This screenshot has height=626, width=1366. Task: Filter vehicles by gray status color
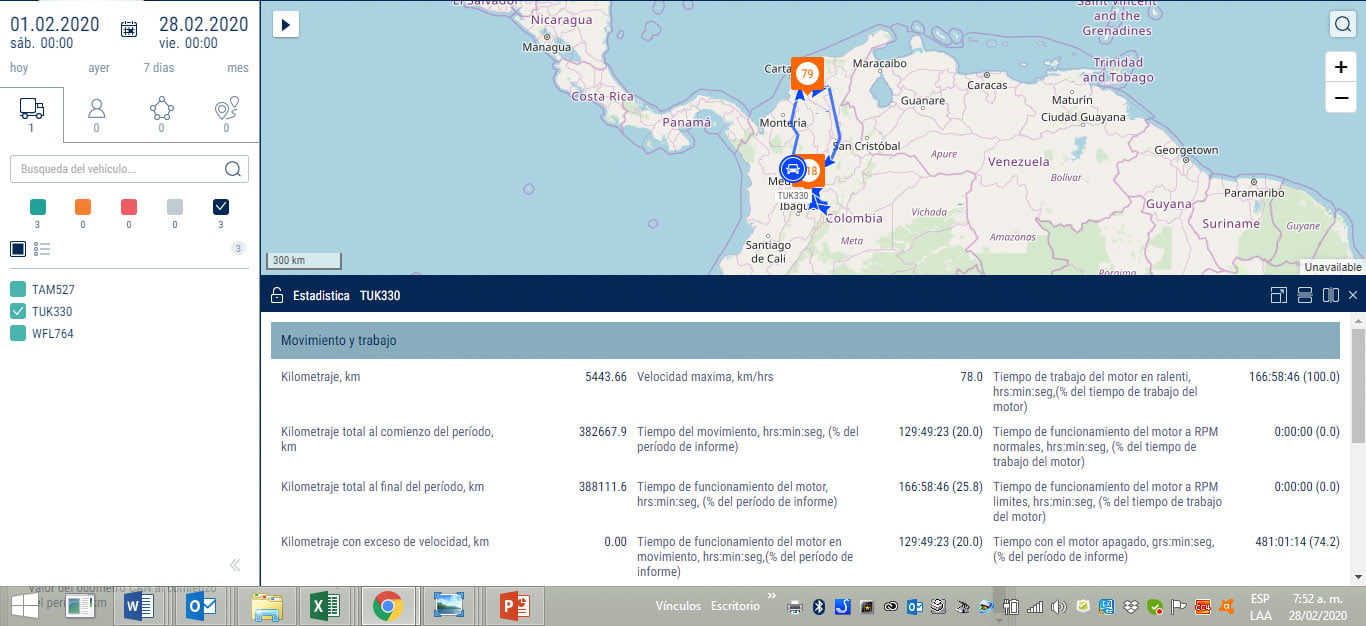[x=175, y=207]
